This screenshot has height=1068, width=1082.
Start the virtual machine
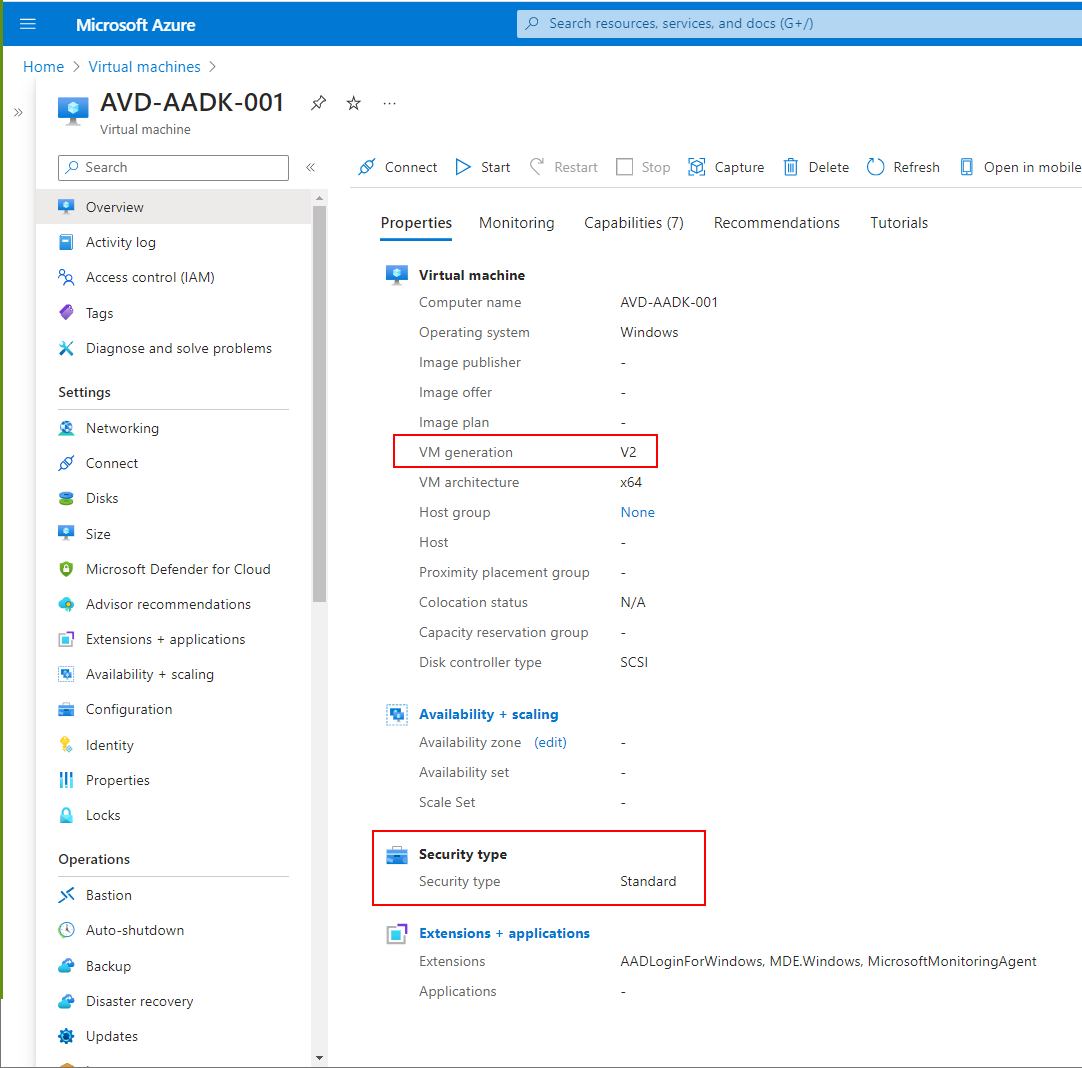point(482,167)
